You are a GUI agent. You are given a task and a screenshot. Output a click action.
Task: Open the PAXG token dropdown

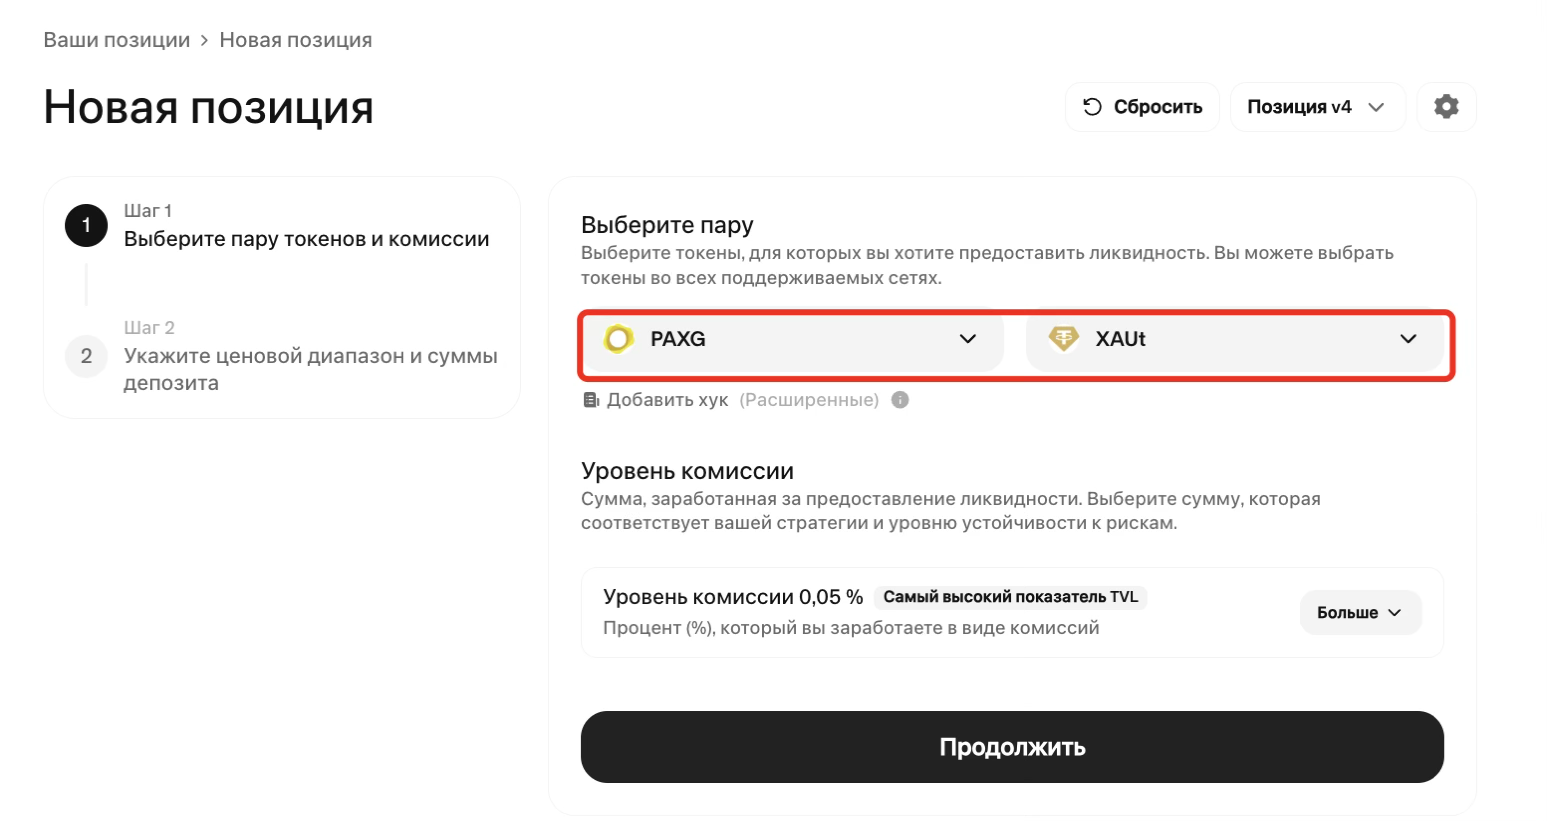pos(967,339)
